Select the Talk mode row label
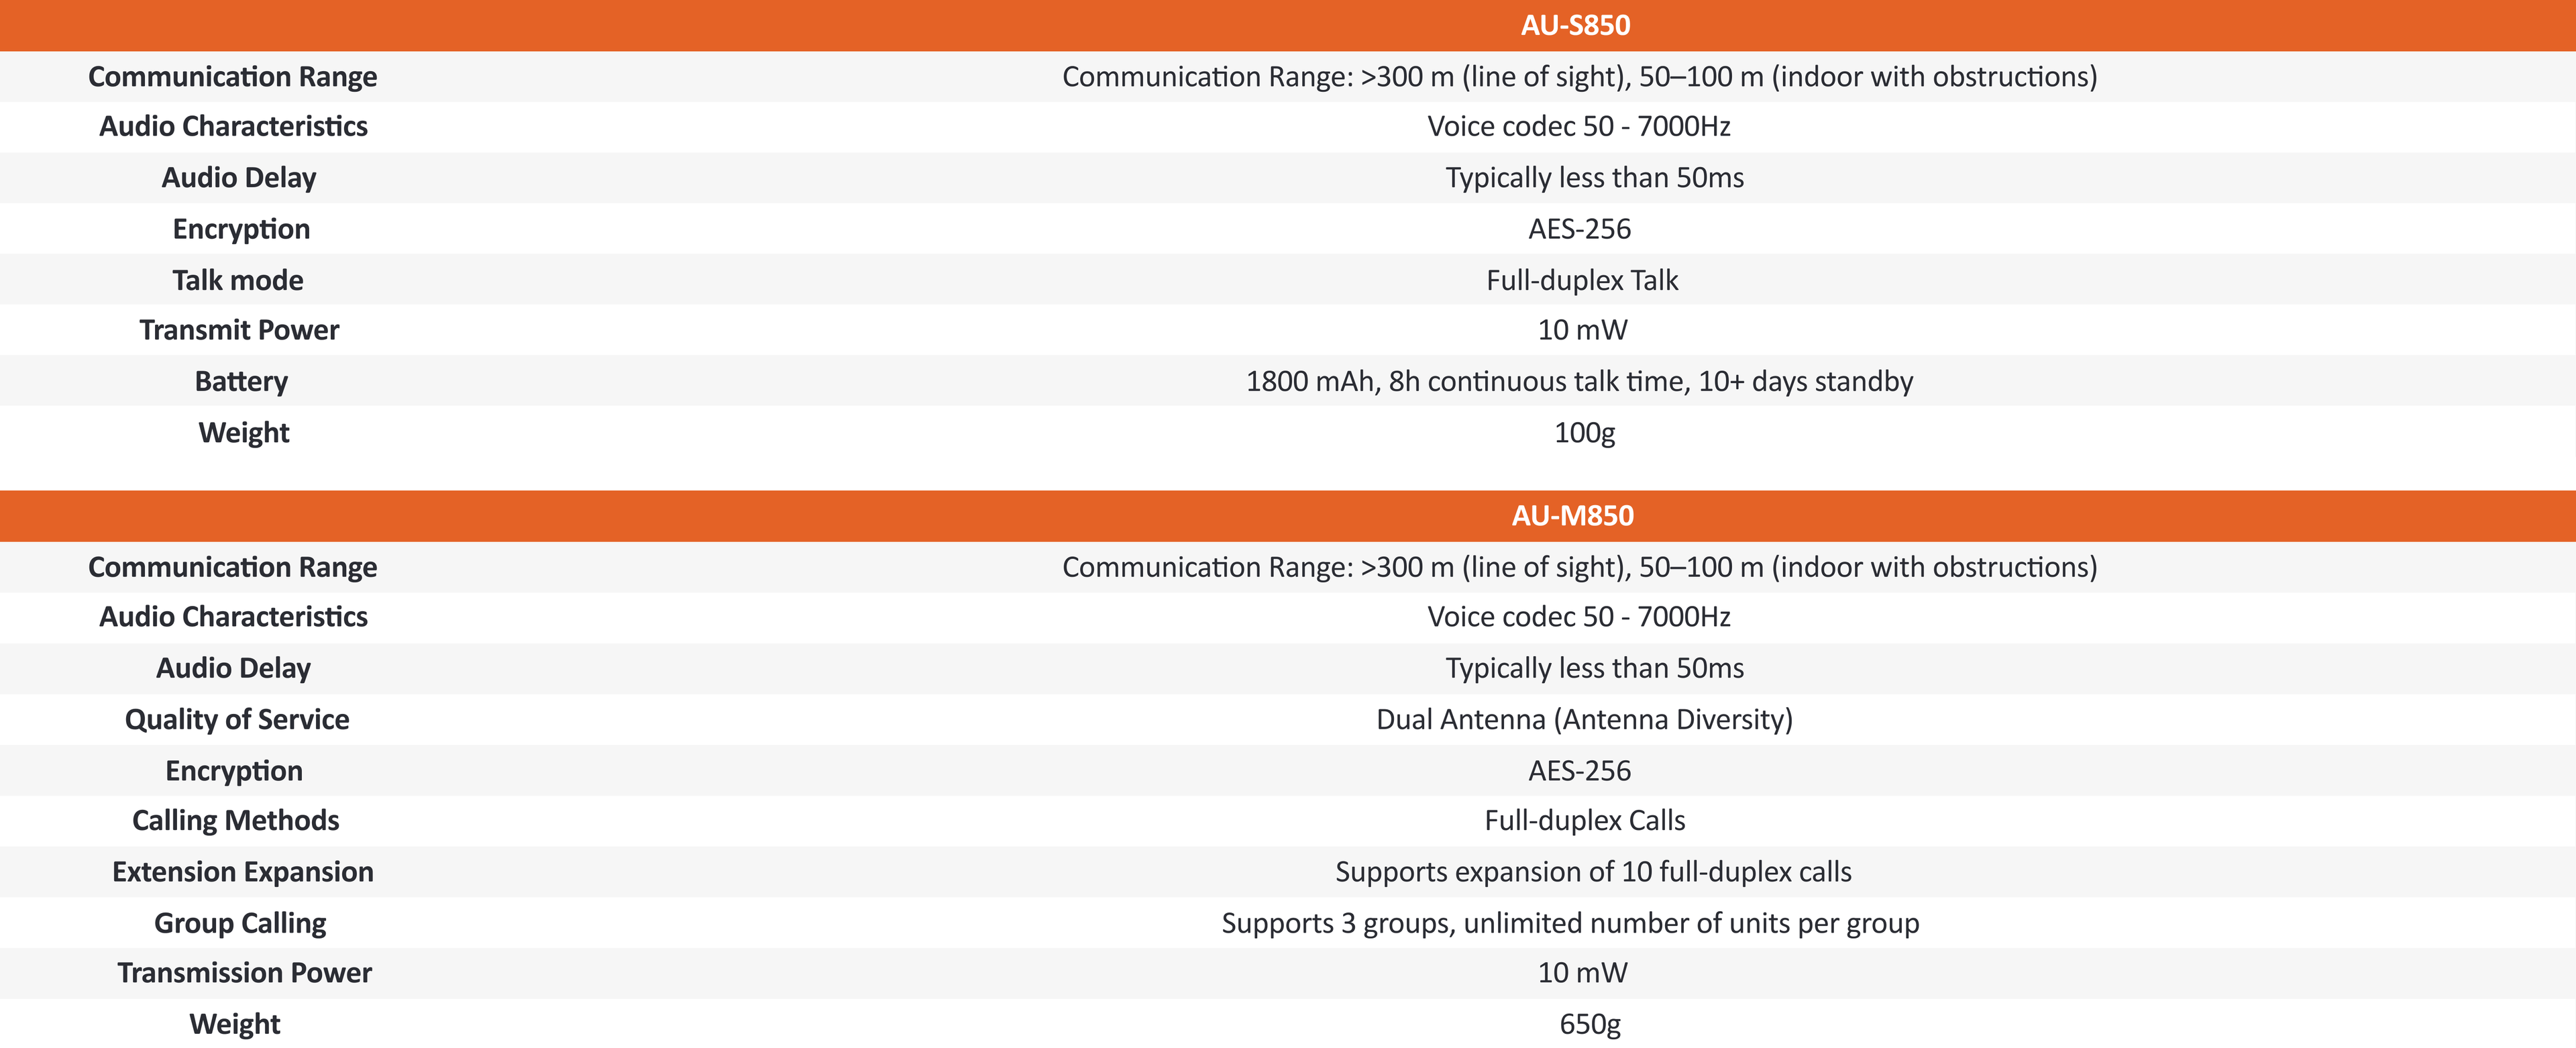The image size is (2576, 1048). [238, 280]
